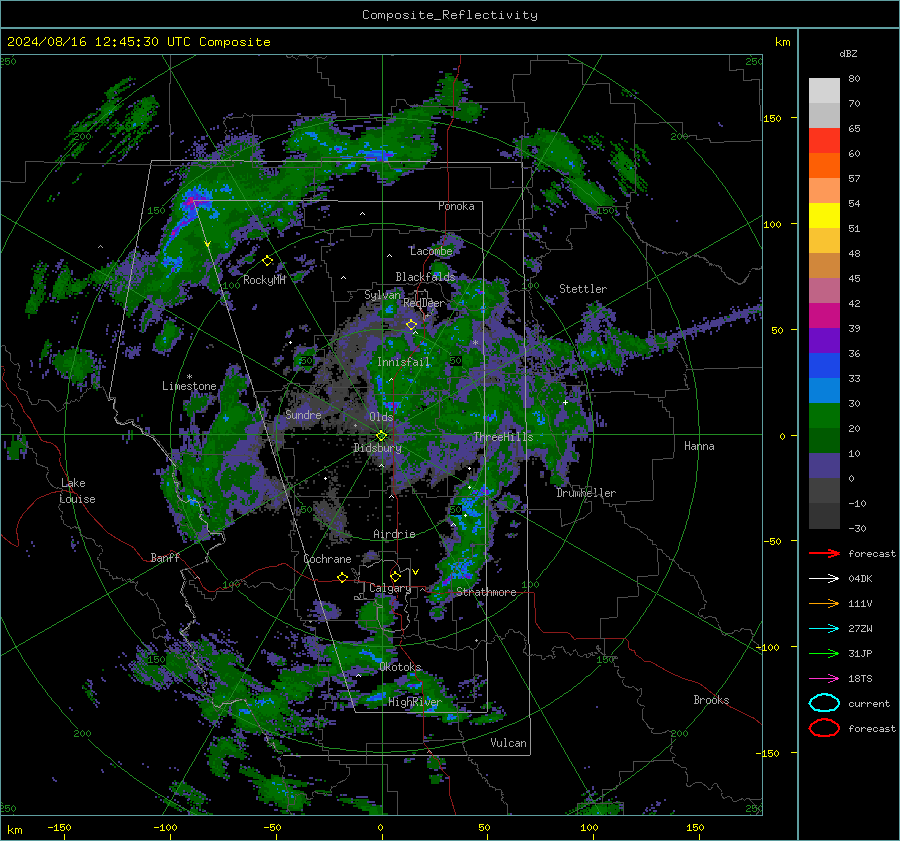Click the RedDeer city label
This screenshot has height=841, width=900.
click(x=424, y=303)
